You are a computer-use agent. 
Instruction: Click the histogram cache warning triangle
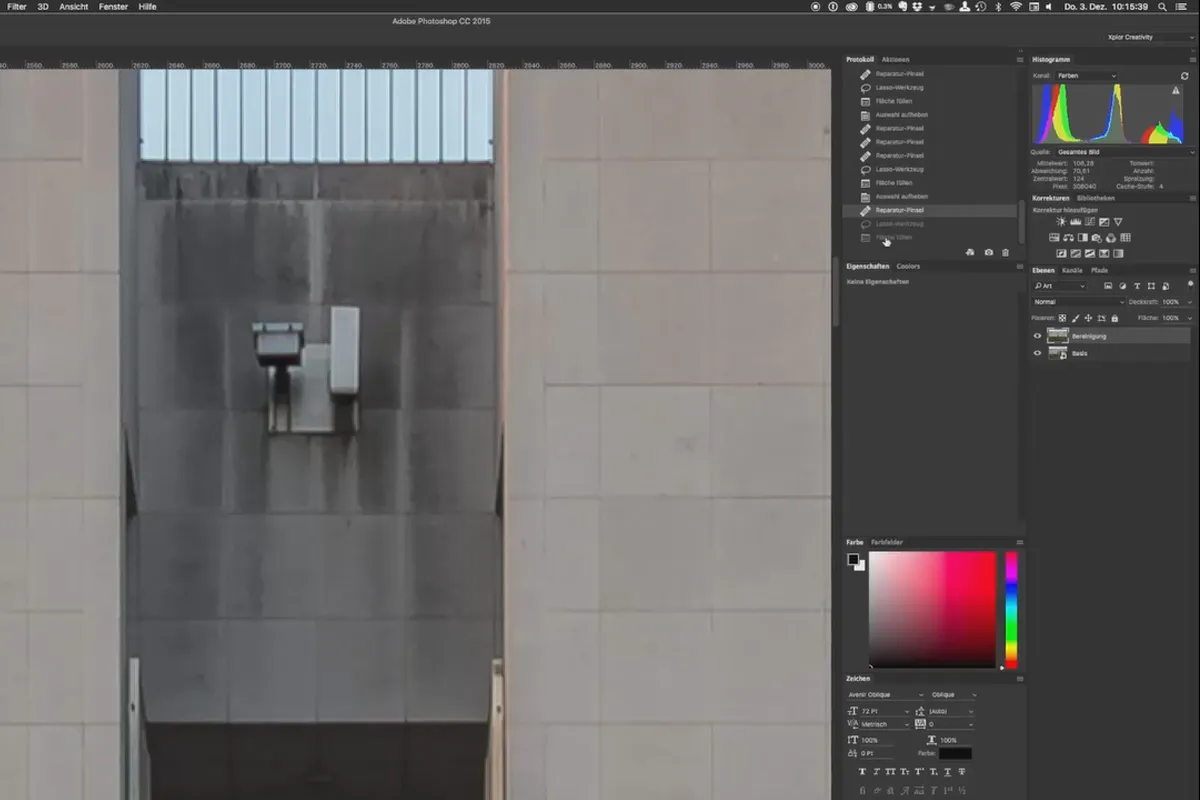(x=1176, y=90)
